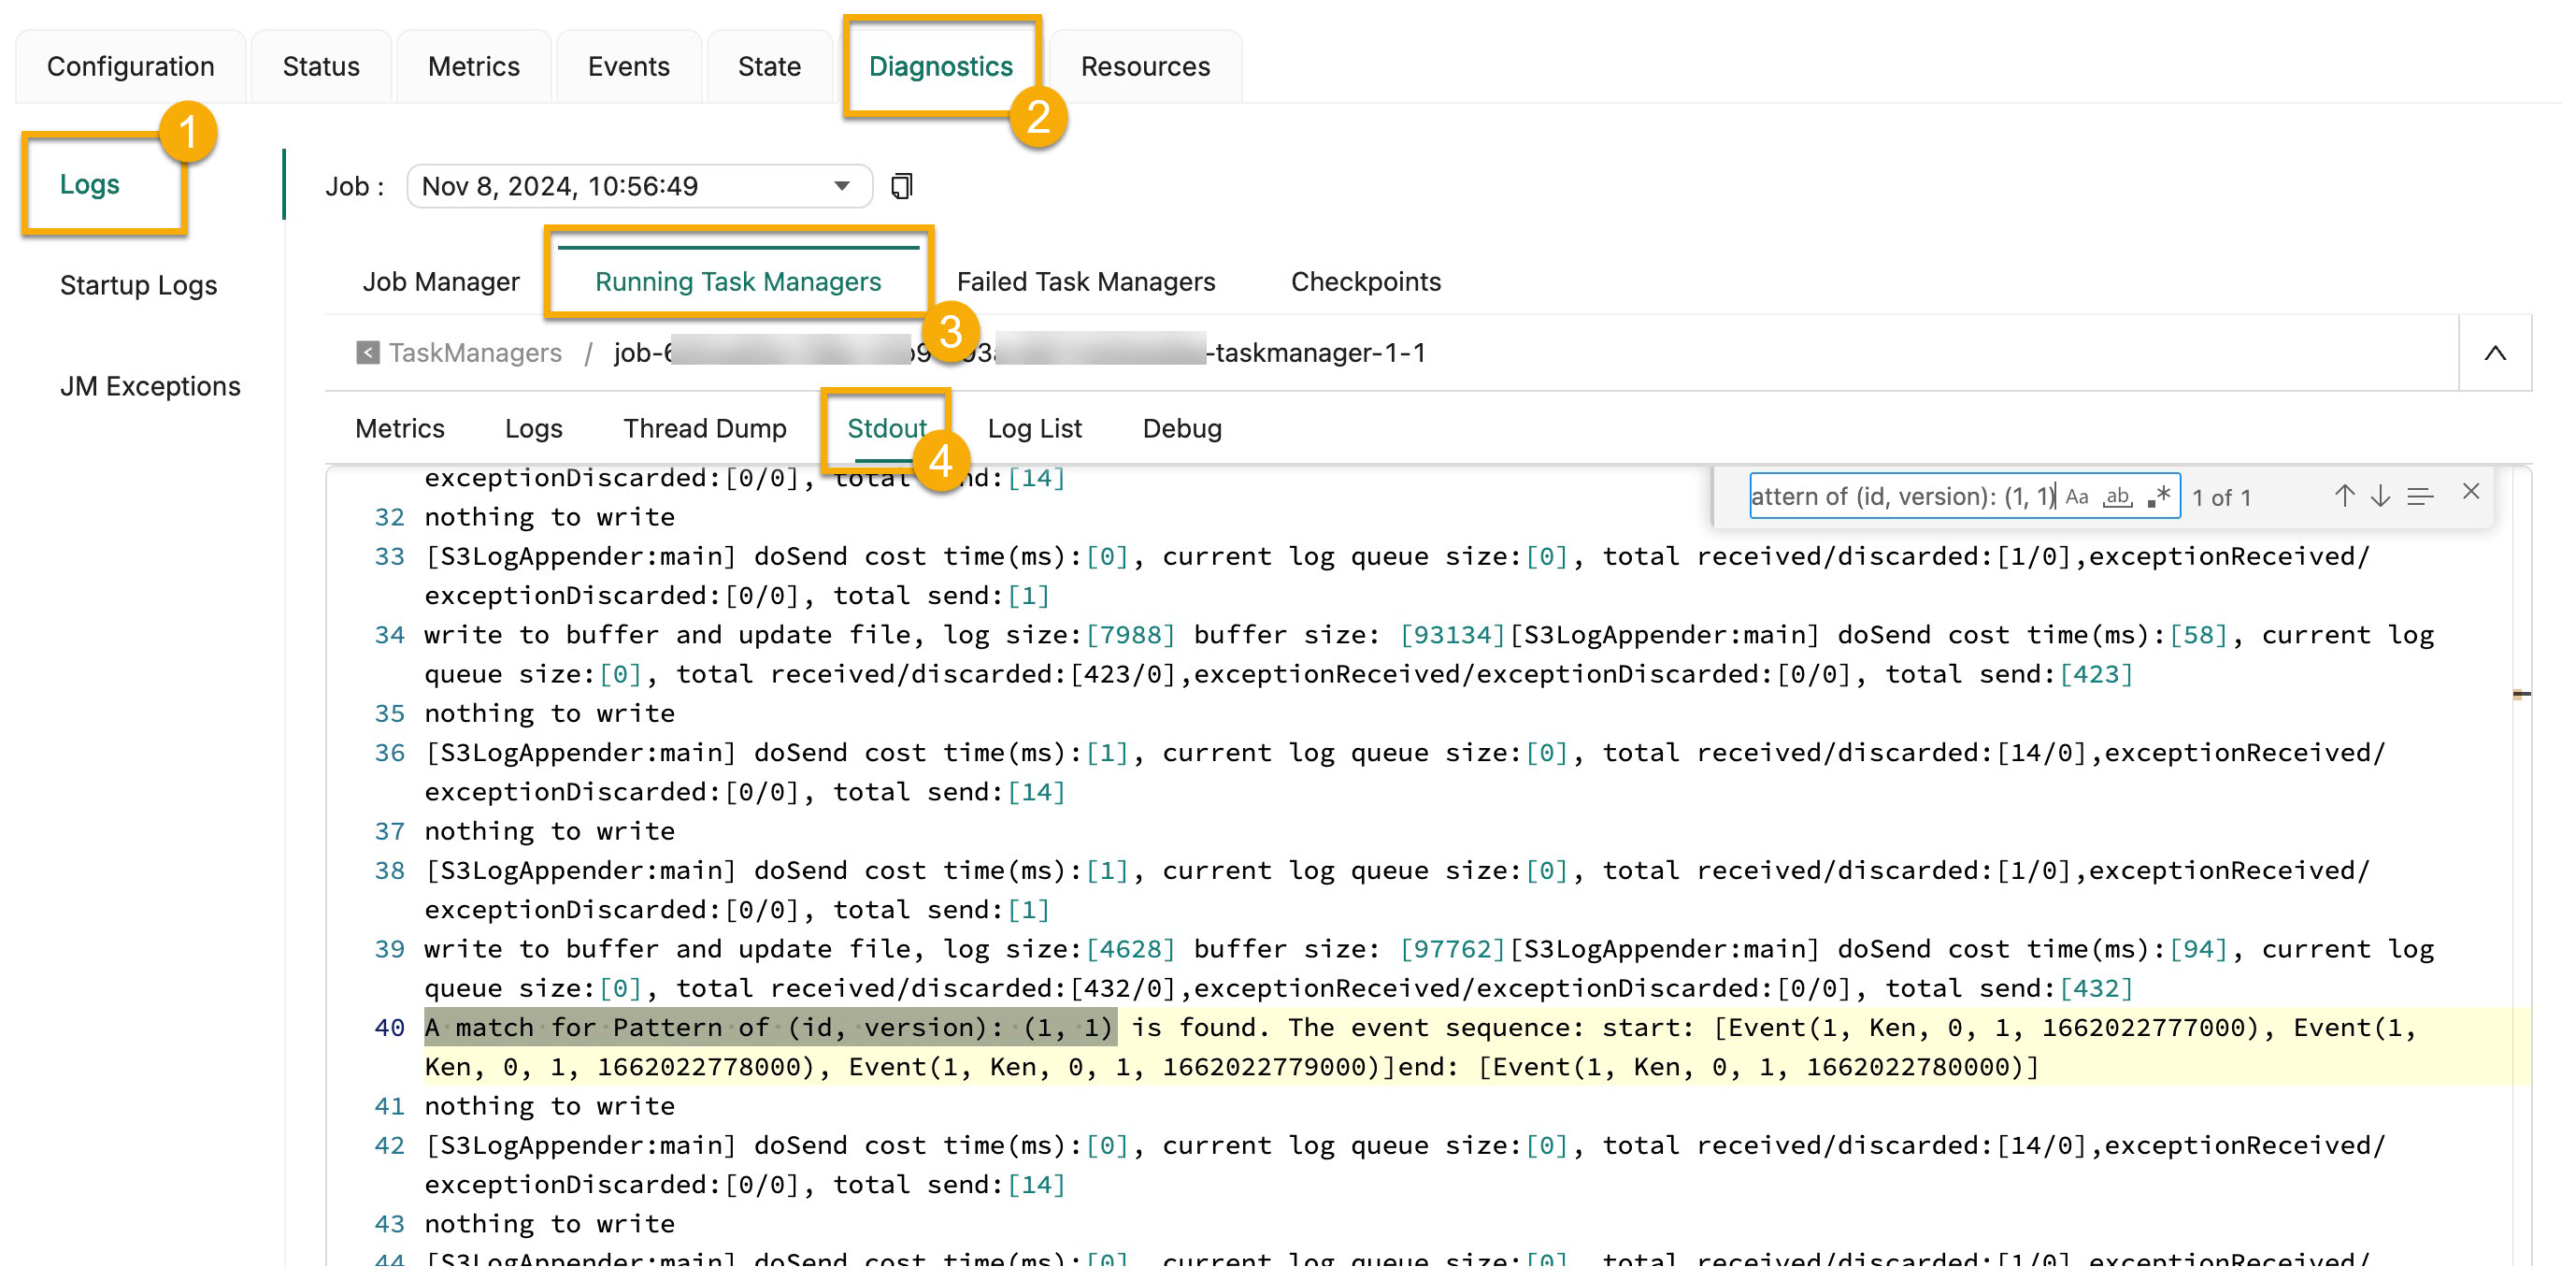Go to the next match arrow
The height and width of the screenshot is (1281, 2576).
tap(2380, 496)
